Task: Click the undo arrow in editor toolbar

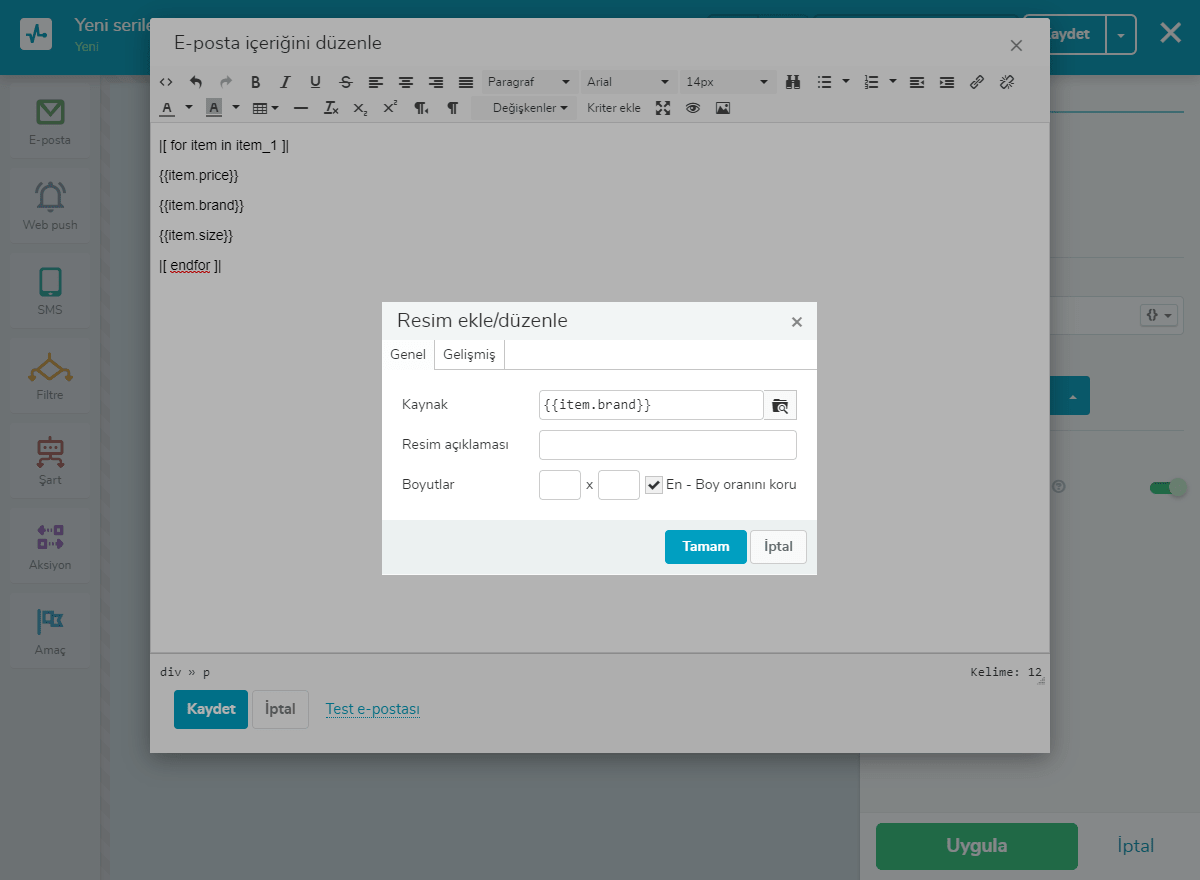Action: (x=196, y=82)
